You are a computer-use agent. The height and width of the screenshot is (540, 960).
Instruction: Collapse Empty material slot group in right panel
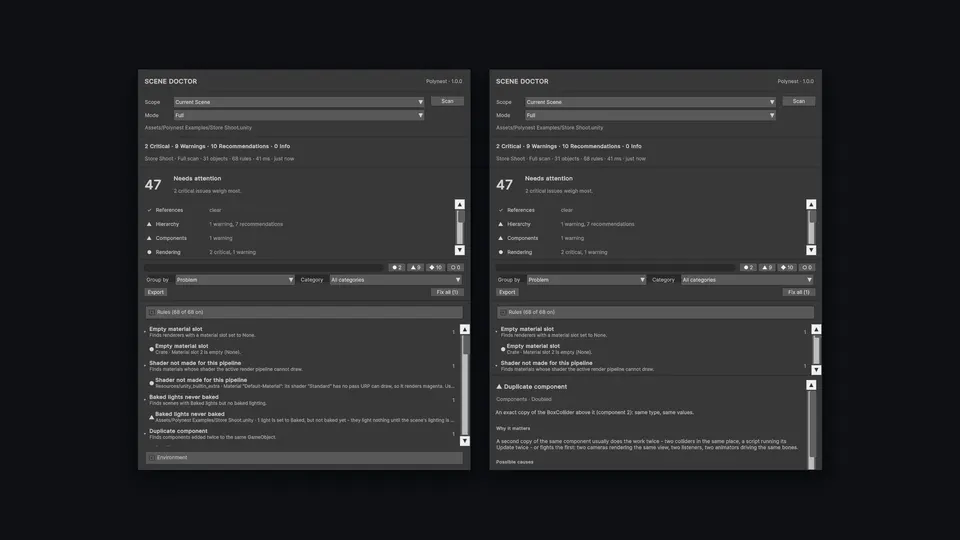coord(497,331)
